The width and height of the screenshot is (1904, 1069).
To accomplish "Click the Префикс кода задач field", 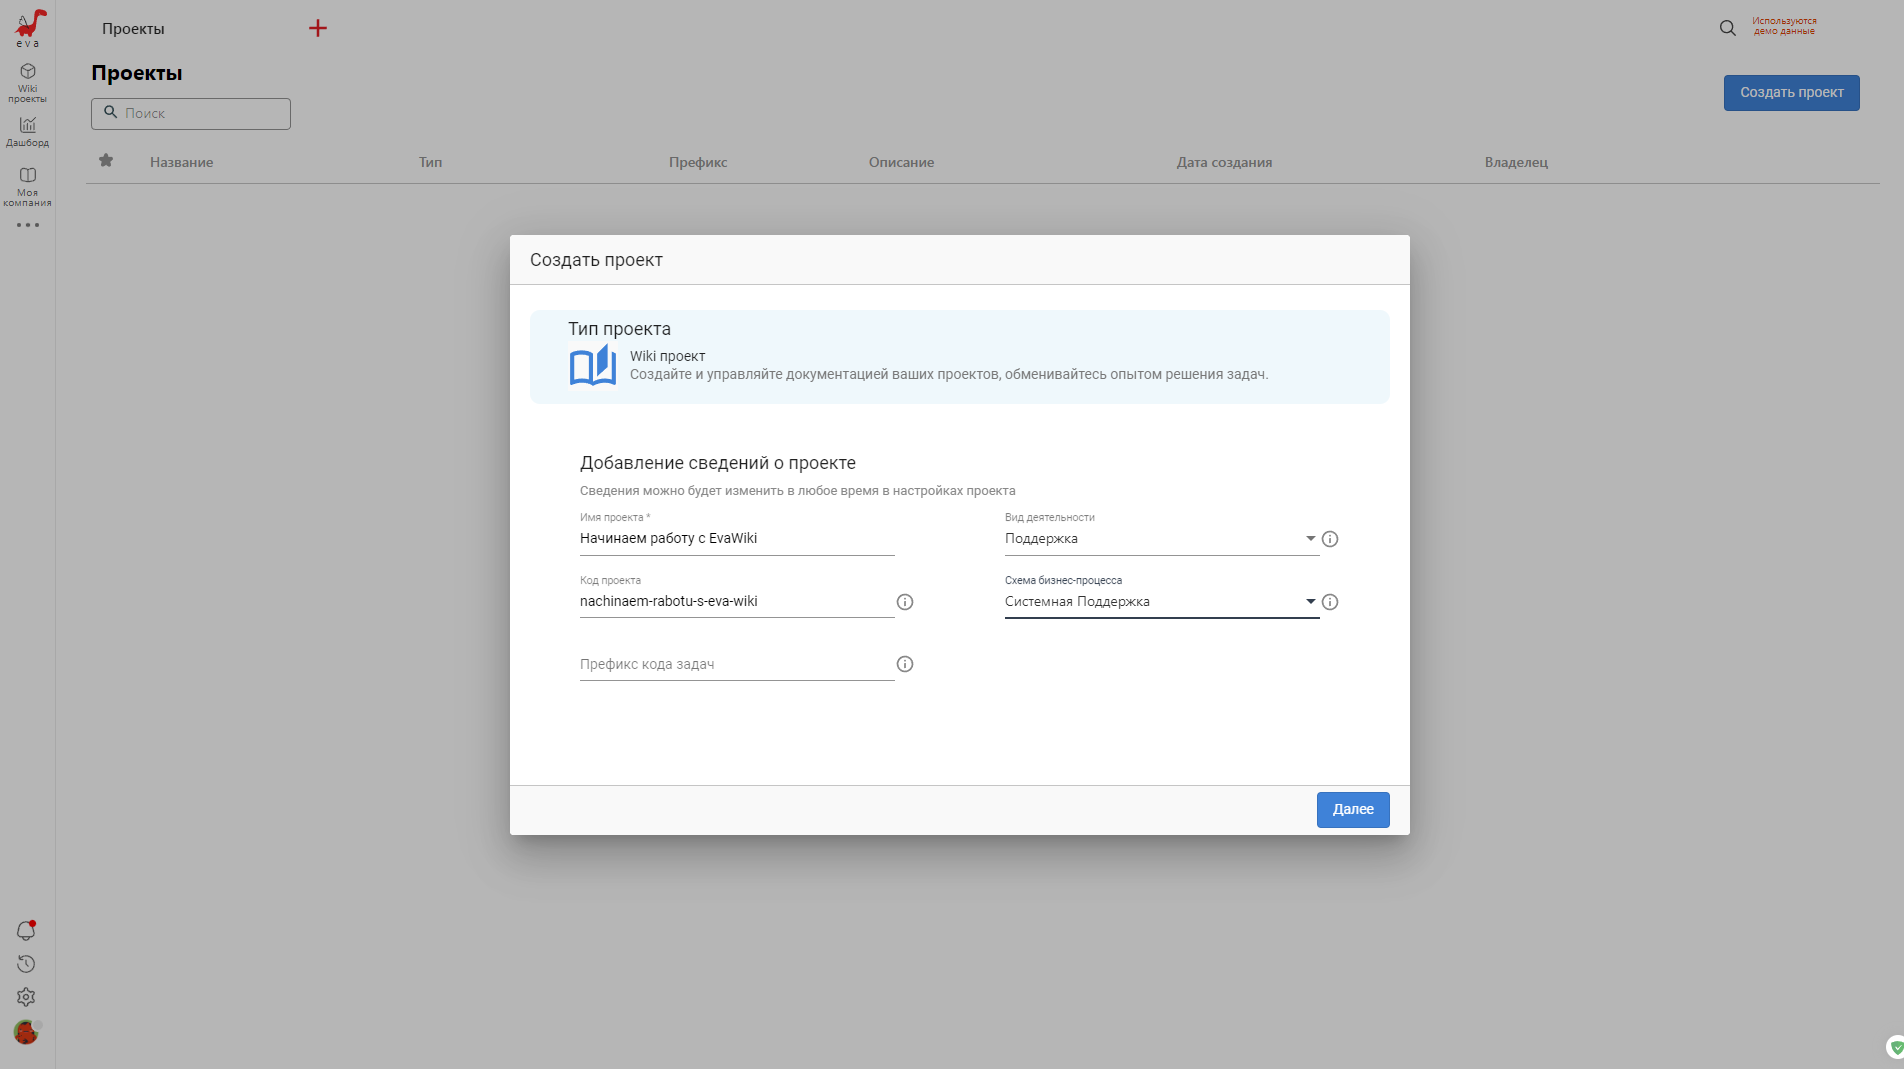I will pos(736,664).
